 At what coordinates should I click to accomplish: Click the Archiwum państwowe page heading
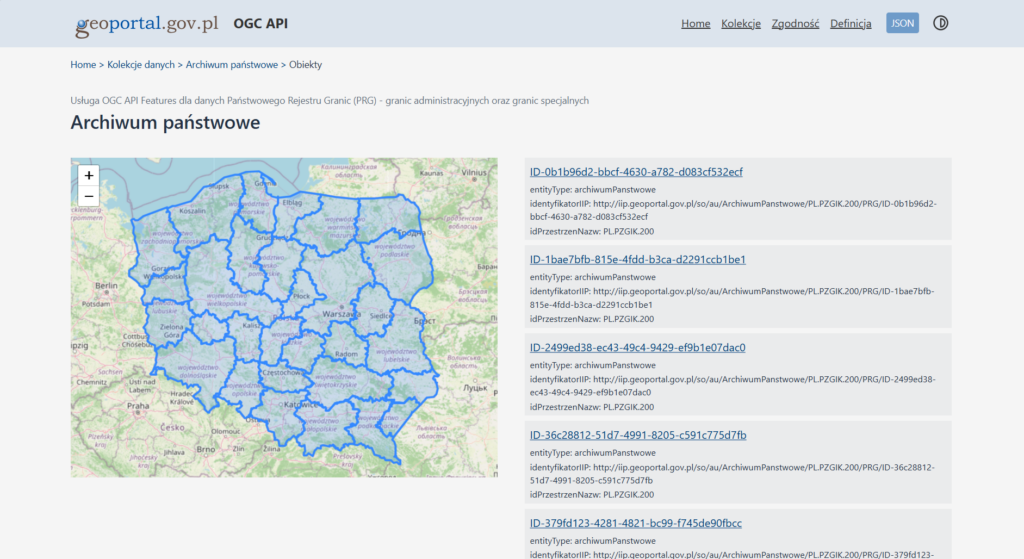[x=165, y=122]
